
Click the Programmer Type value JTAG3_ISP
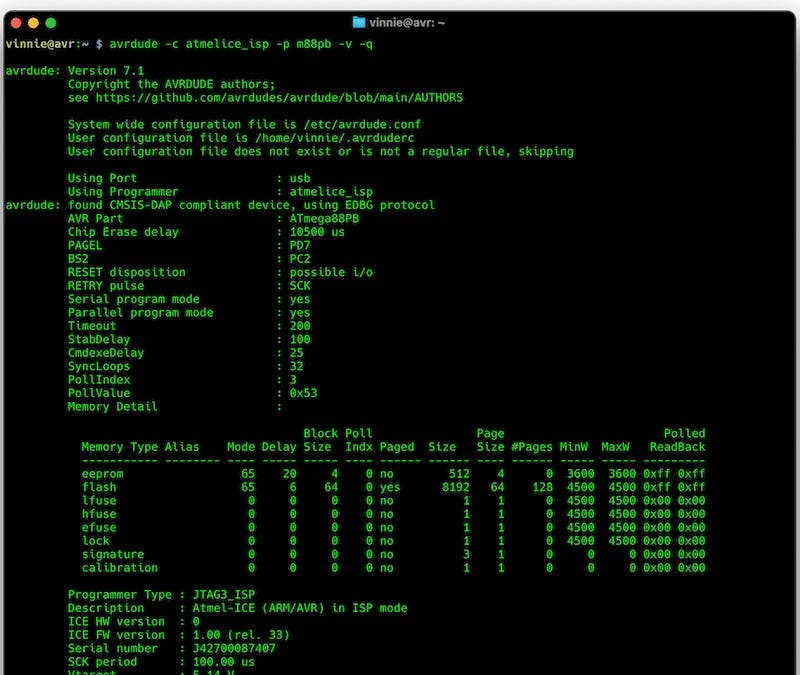pos(223,595)
